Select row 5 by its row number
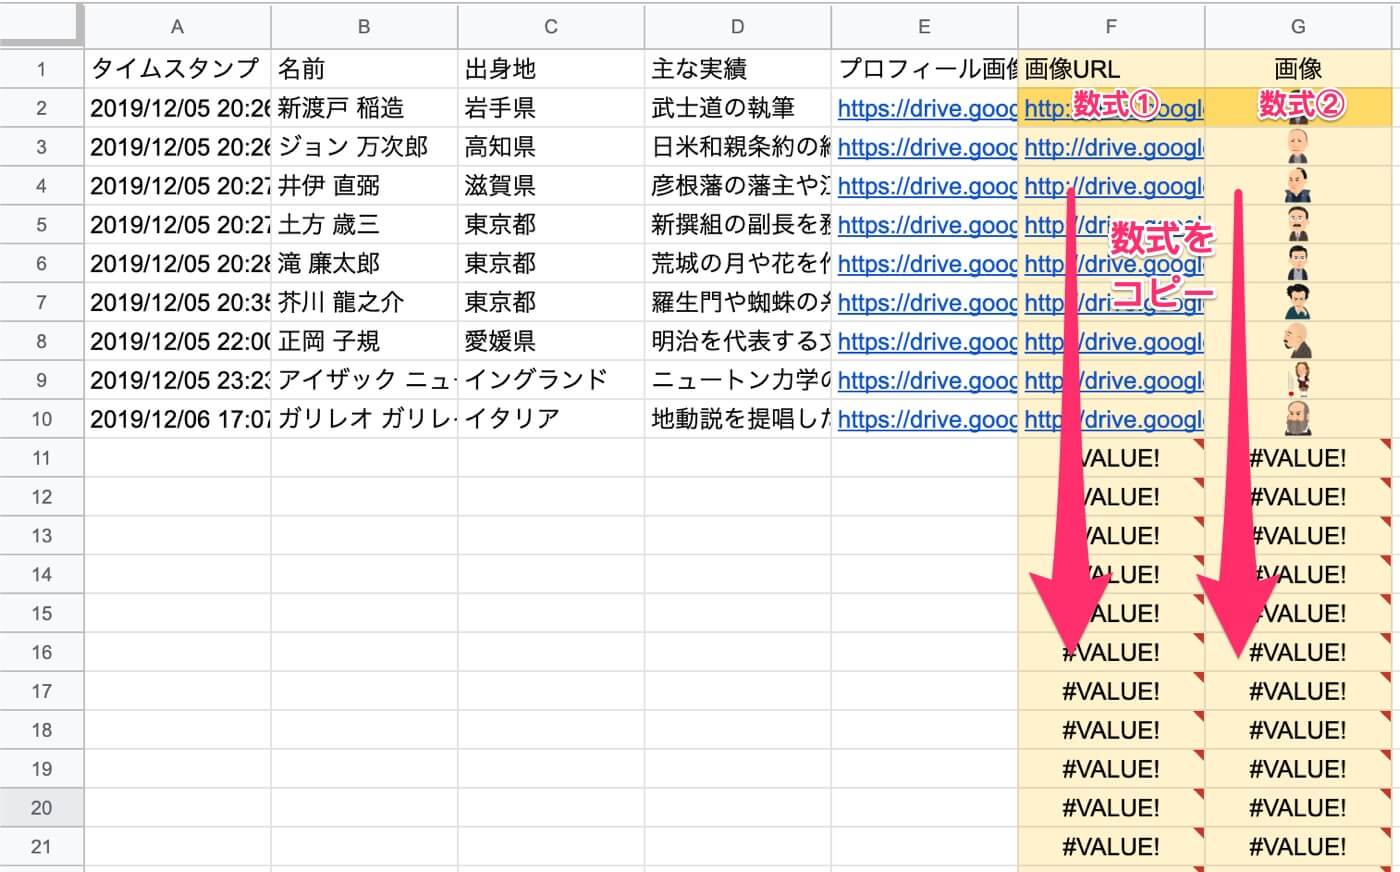This screenshot has width=1400, height=872. coord(41,224)
